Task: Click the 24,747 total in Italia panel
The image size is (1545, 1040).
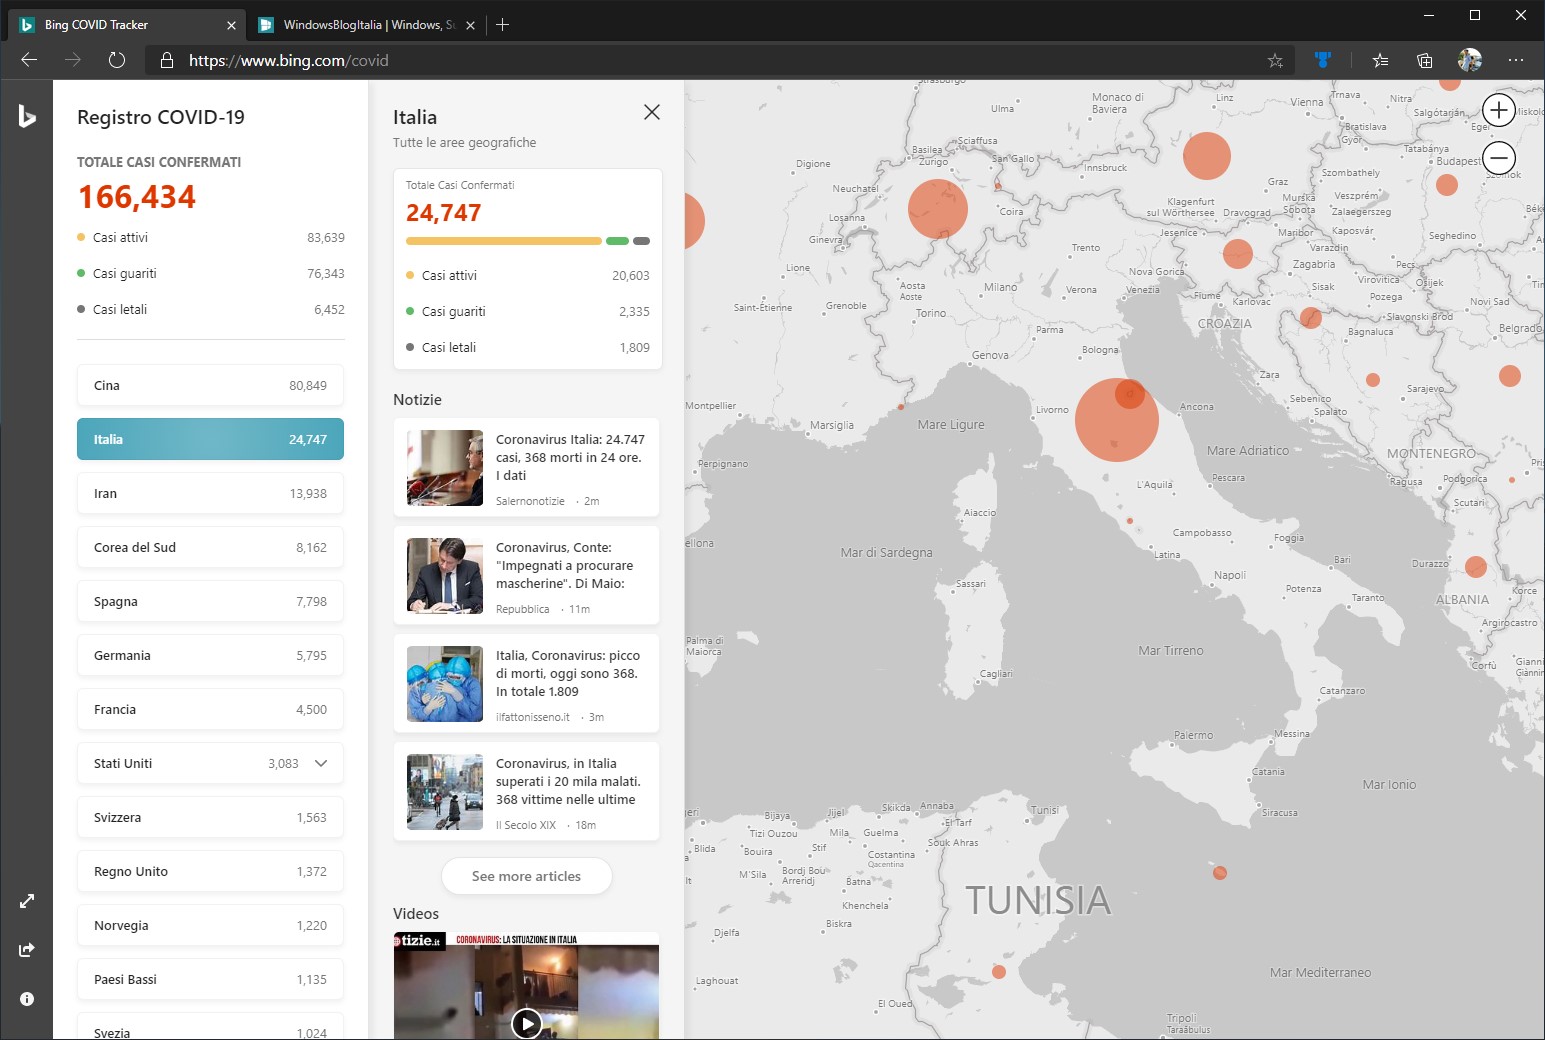Action: pos(443,212)
